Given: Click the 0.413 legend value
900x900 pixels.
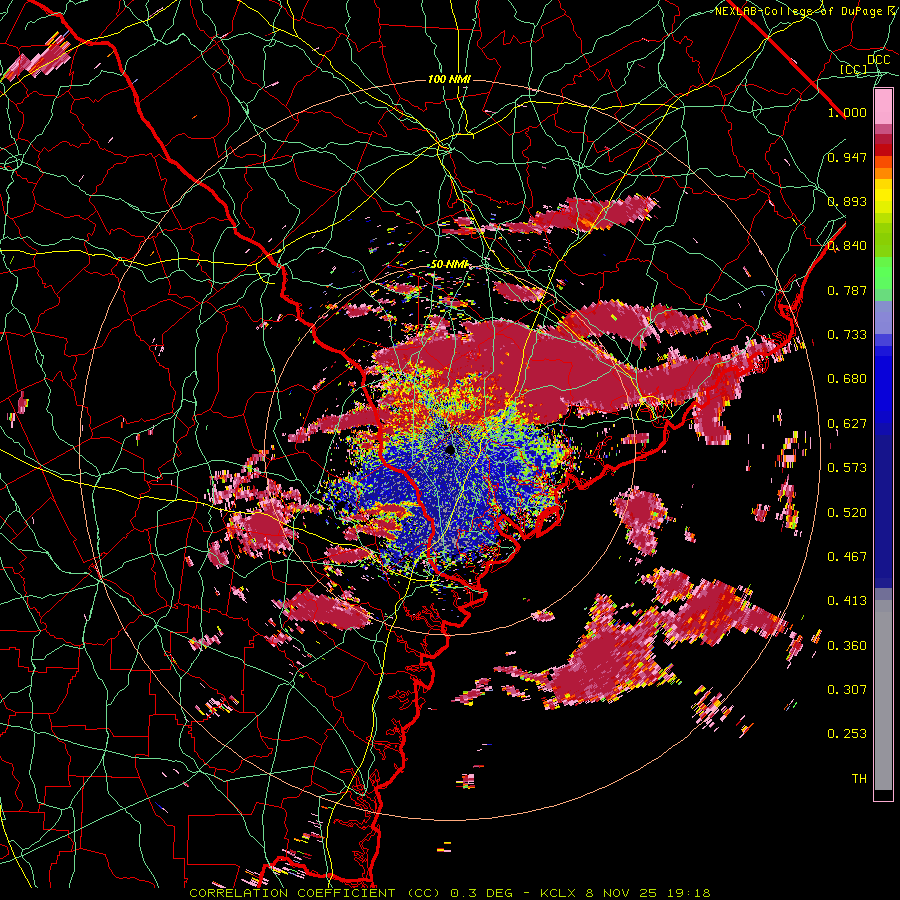Looking at the screenshot, I should 847,601.
